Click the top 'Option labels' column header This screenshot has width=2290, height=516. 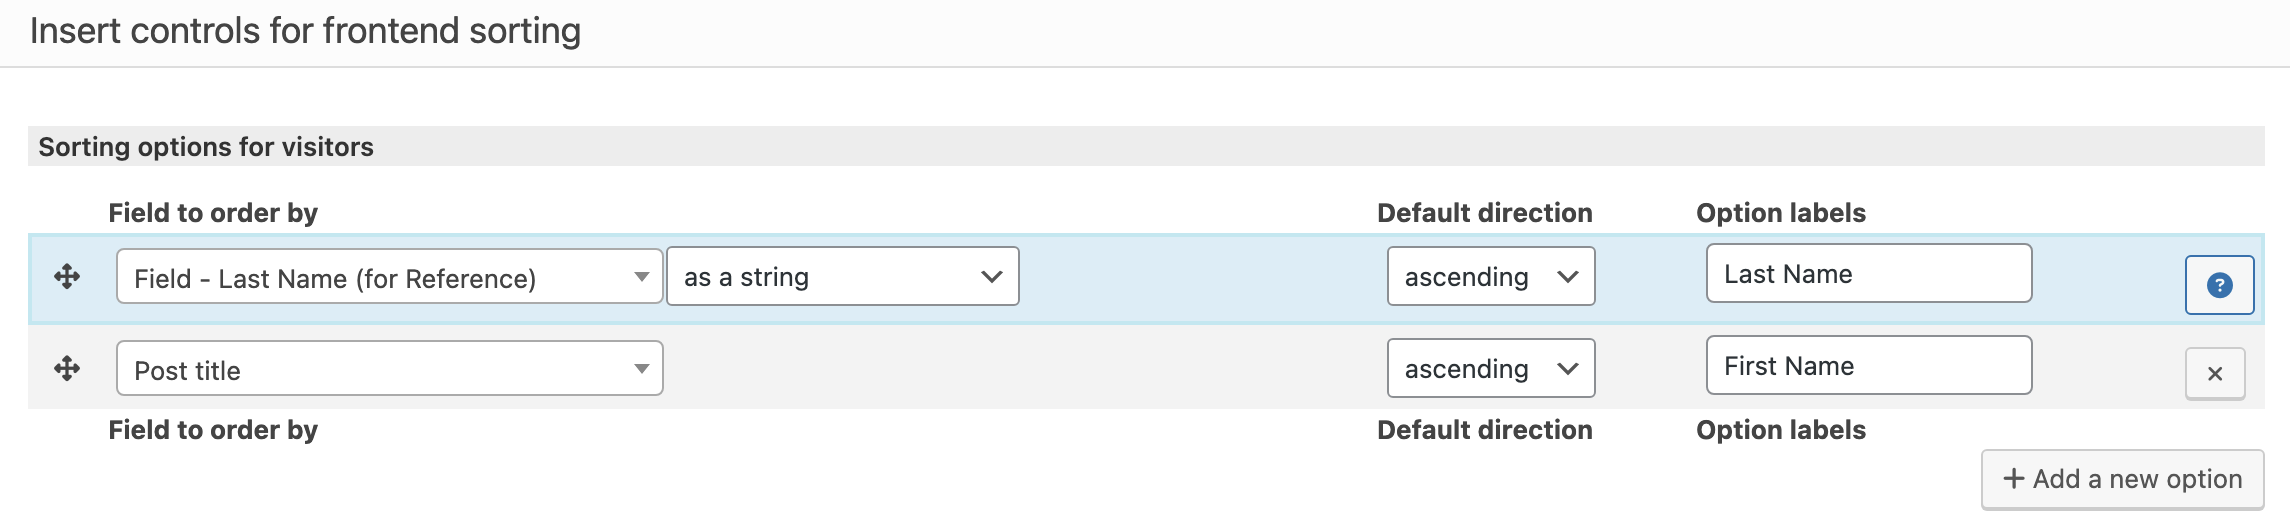coord(1781,213)
